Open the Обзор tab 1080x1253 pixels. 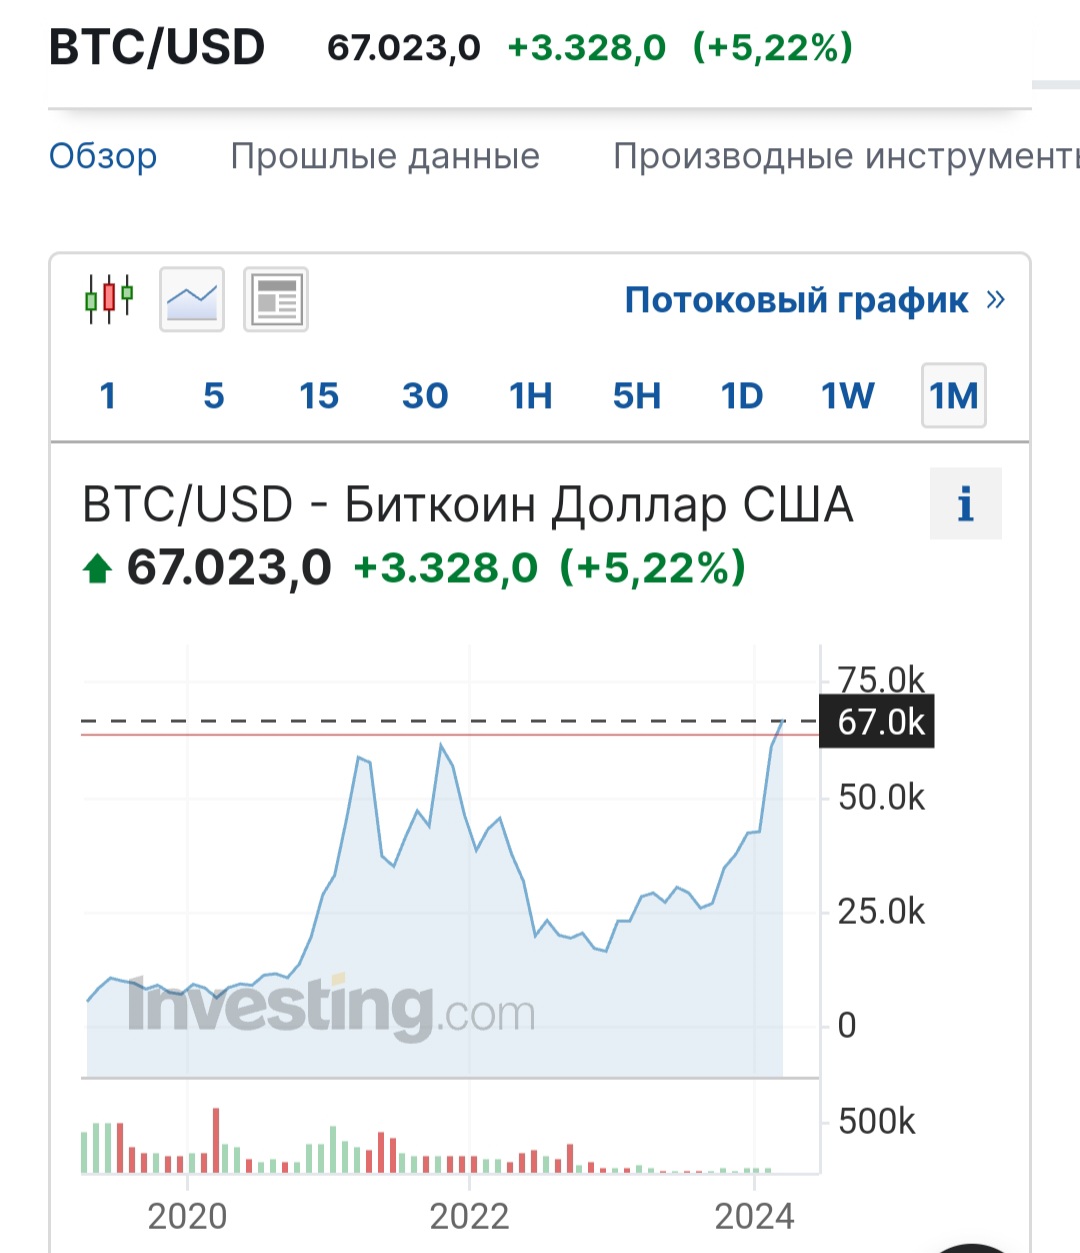(x=103, y=156)
